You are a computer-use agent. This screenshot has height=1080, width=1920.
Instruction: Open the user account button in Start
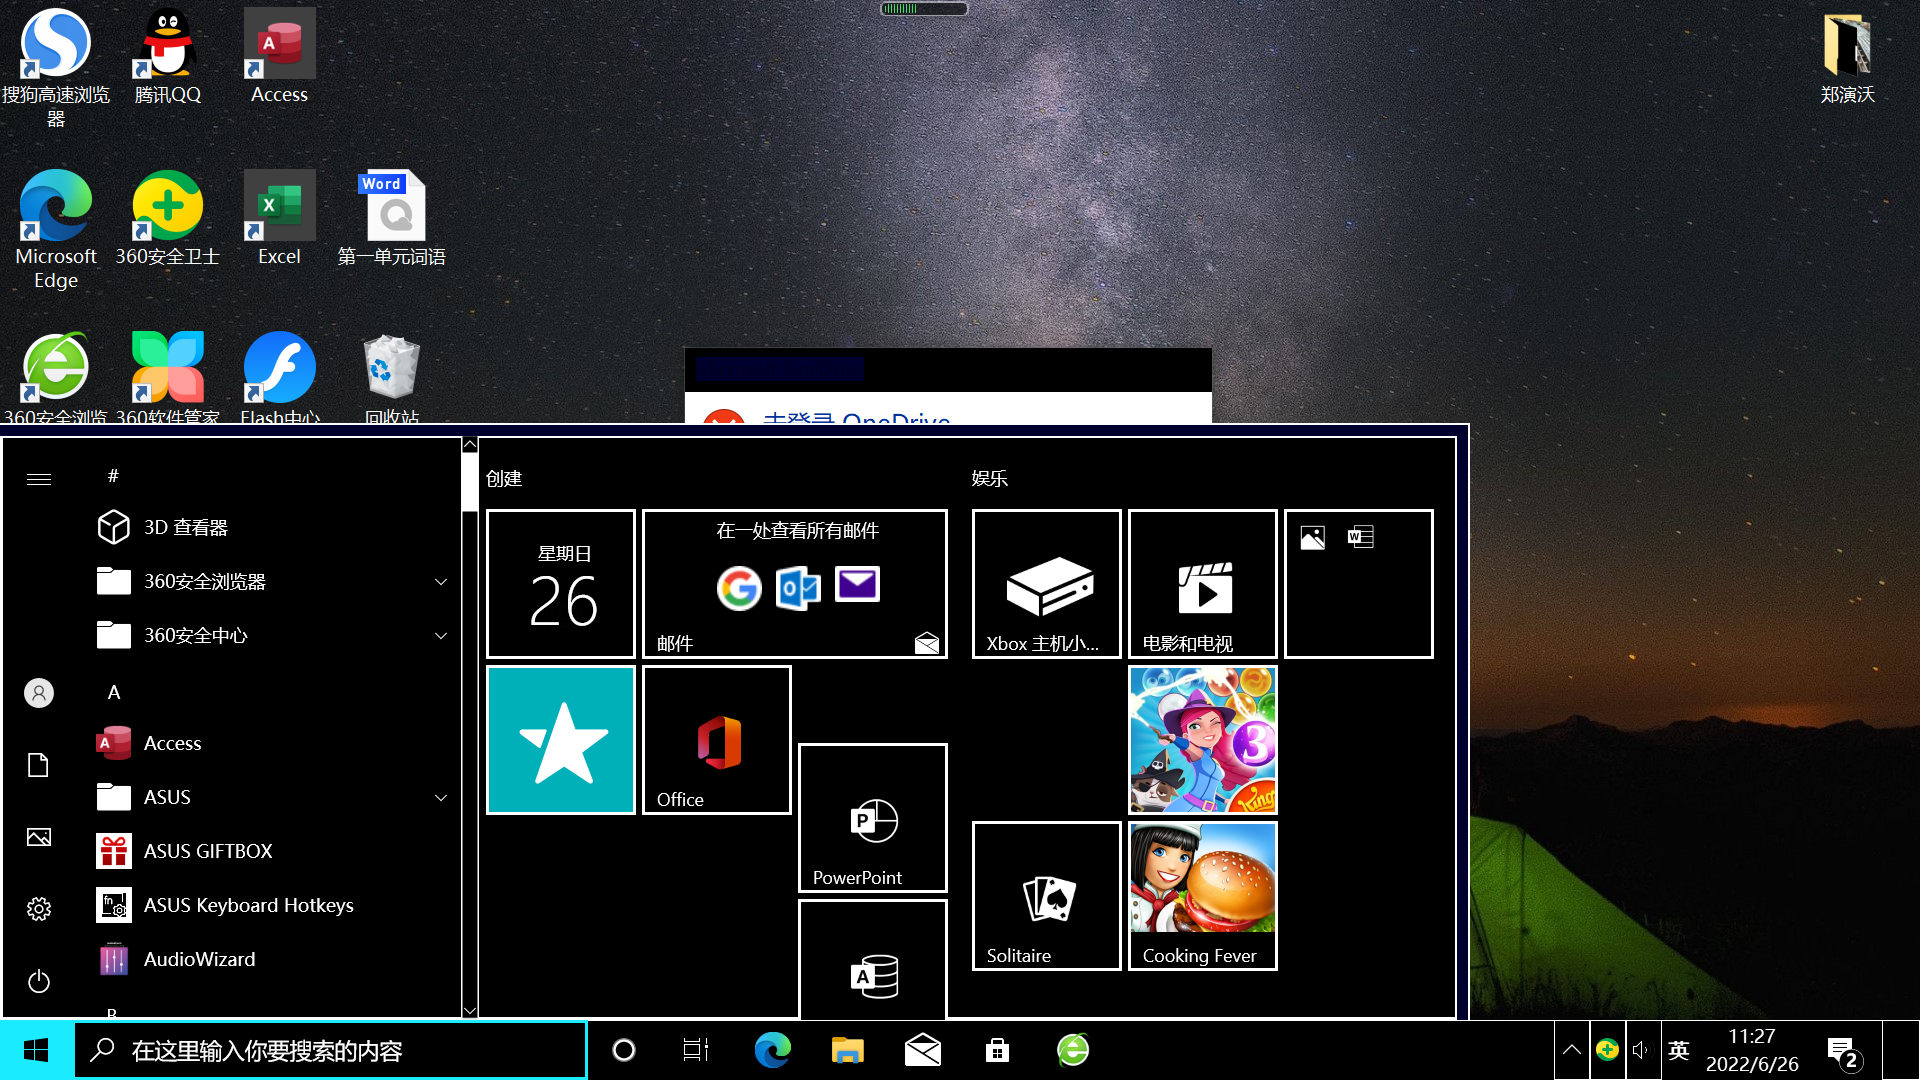point(39,693)
